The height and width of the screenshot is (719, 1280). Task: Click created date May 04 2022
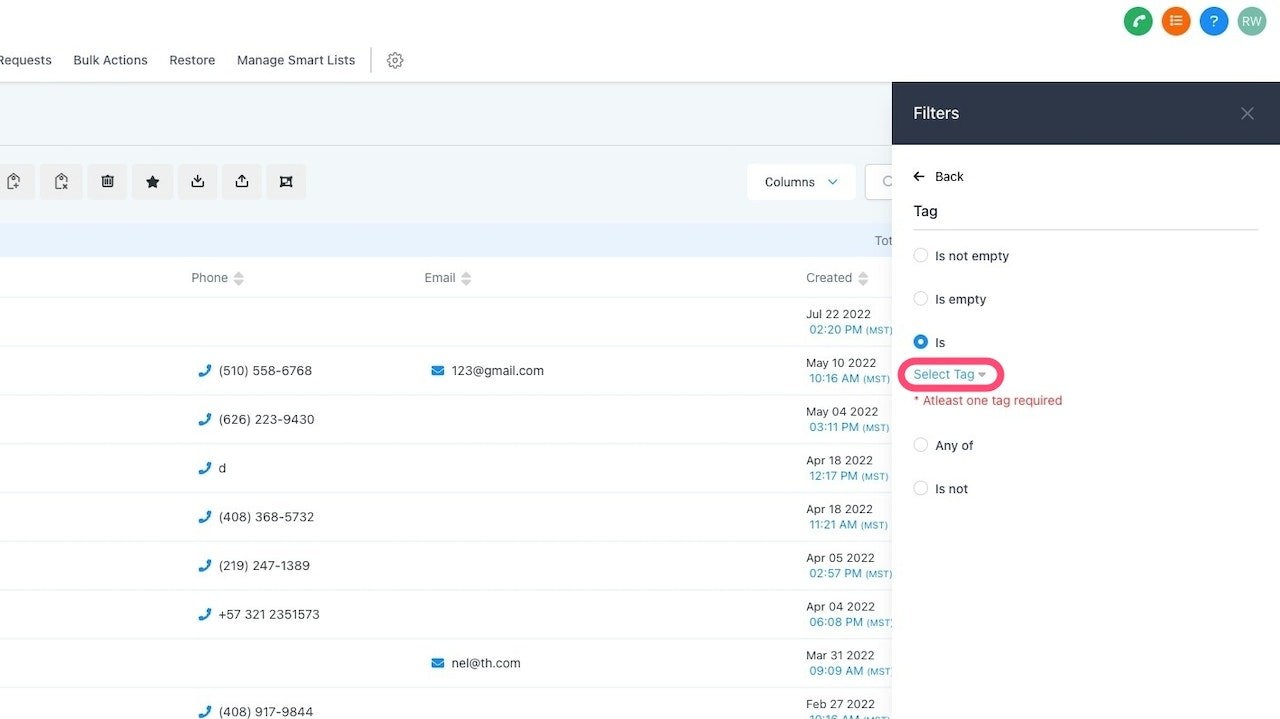point(842,412)
